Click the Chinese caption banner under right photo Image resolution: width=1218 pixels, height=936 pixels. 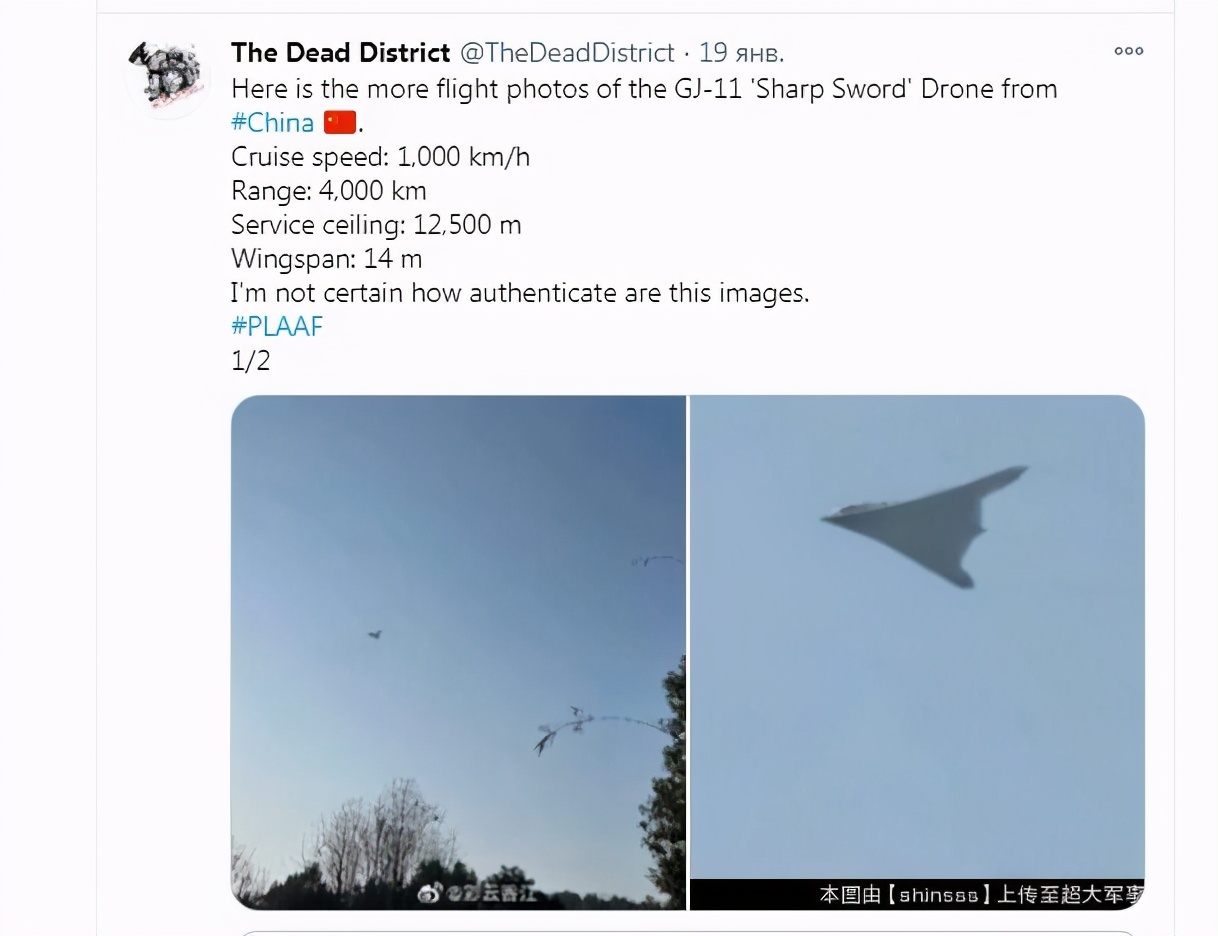pyautogui.click(x=978, y=894)
